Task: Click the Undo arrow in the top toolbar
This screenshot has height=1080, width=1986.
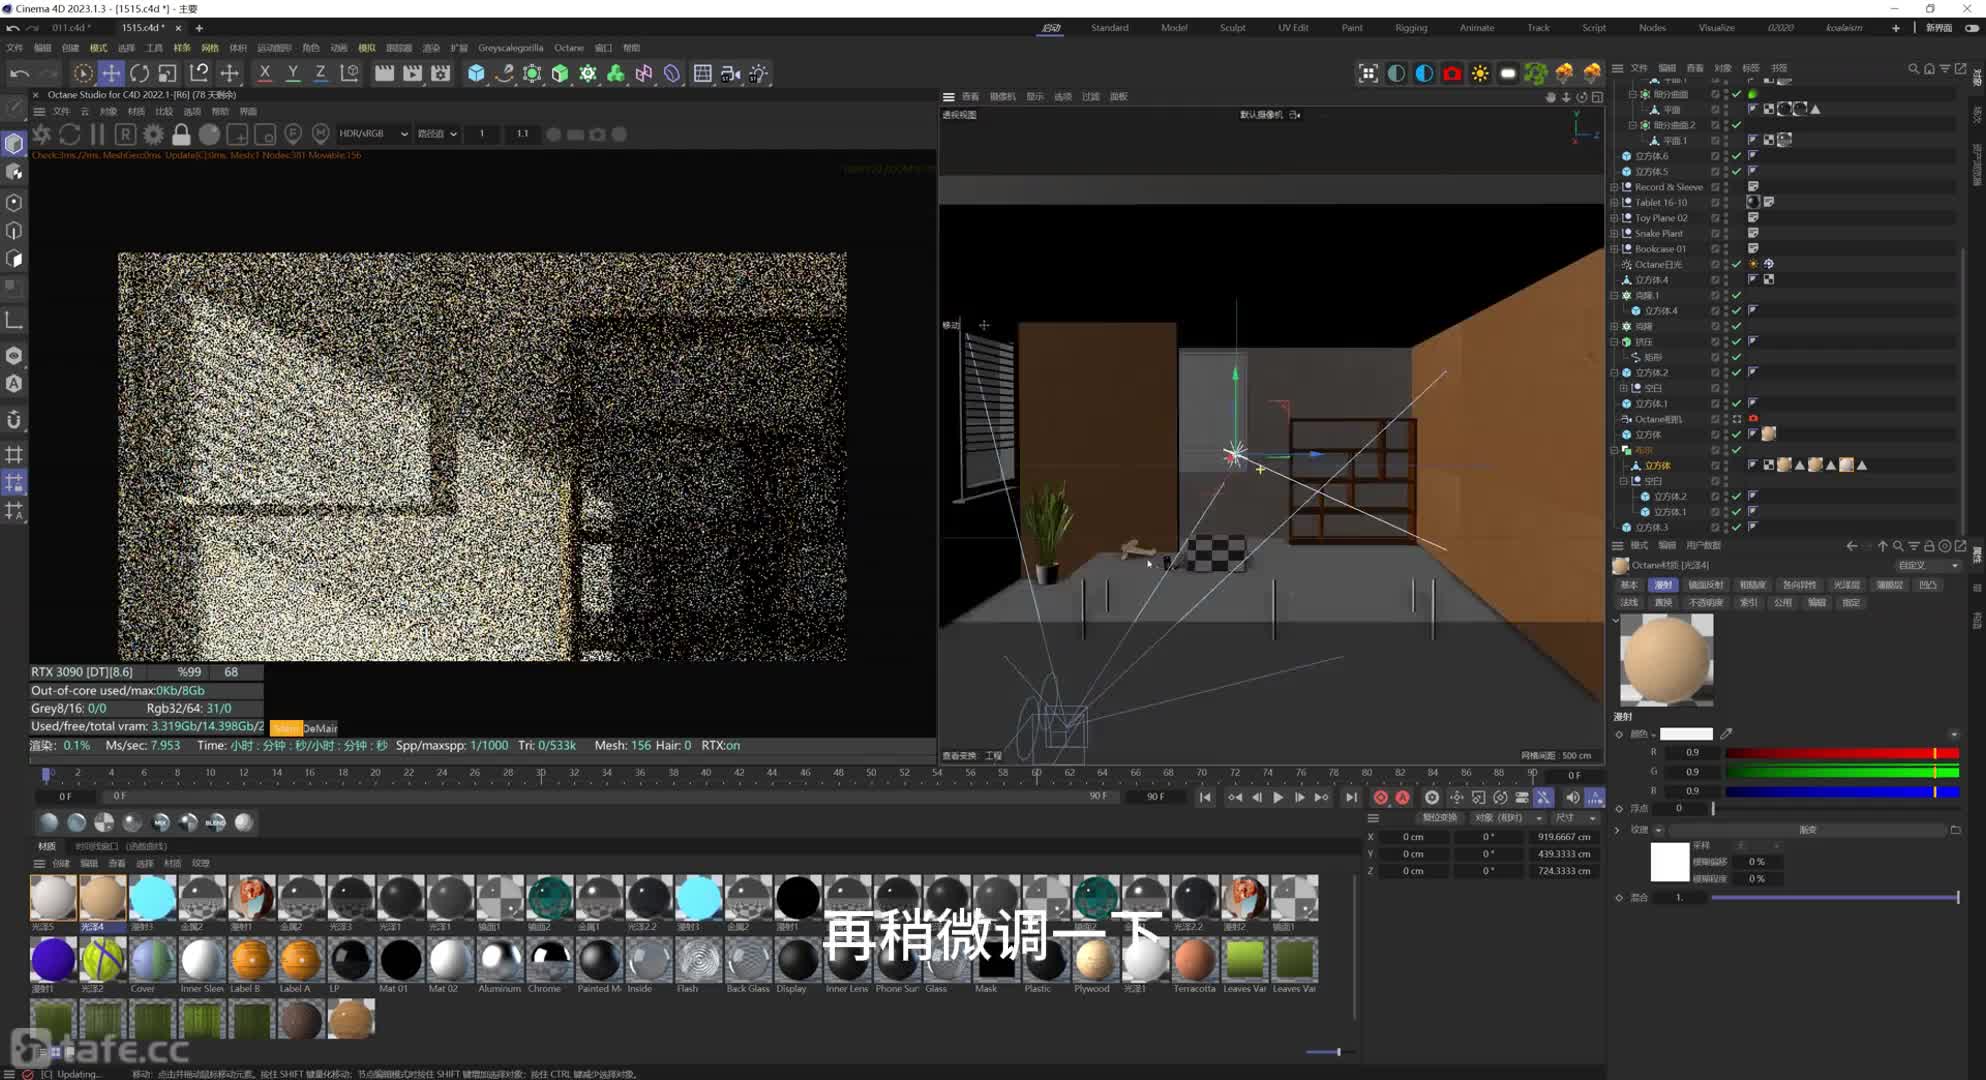Action: (19, 73)
